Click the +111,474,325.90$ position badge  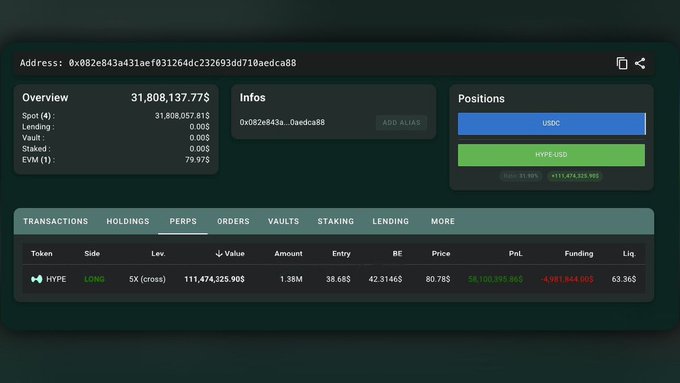[575, 176]
